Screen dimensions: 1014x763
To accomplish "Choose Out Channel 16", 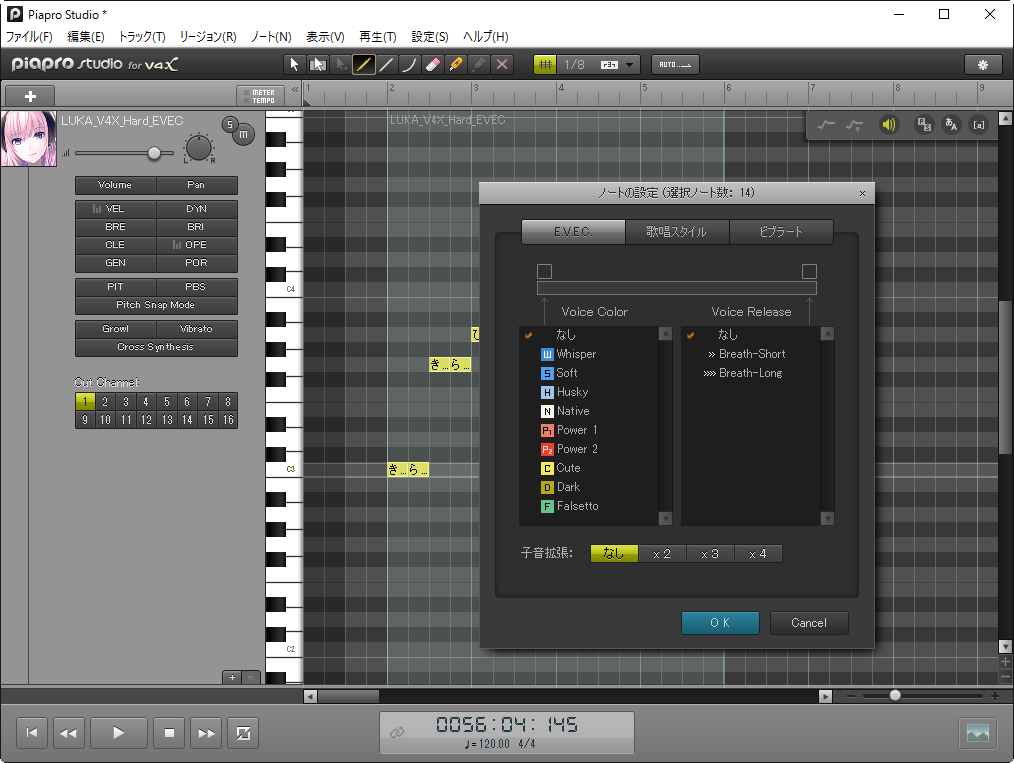I will (x=228, y=420).
